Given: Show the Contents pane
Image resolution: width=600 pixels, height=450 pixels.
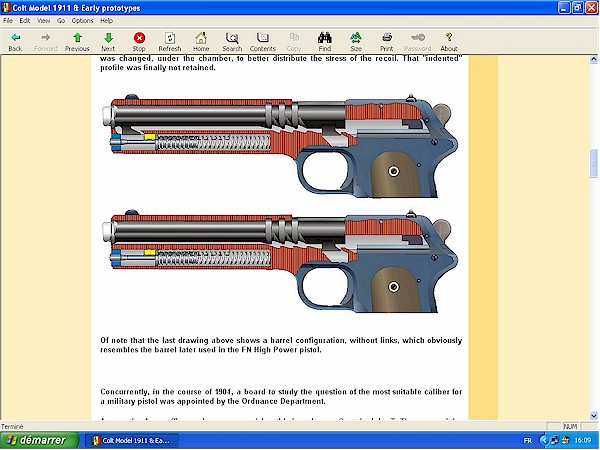Looking at the screenshot, I should [x=262, y=42].
